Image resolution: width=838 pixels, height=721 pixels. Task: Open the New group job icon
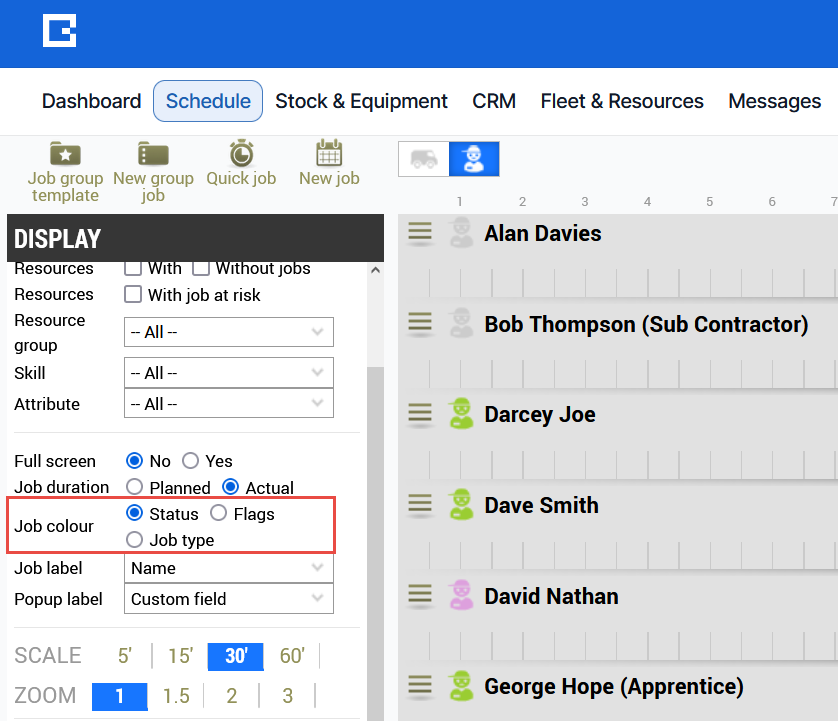point(153,154)
